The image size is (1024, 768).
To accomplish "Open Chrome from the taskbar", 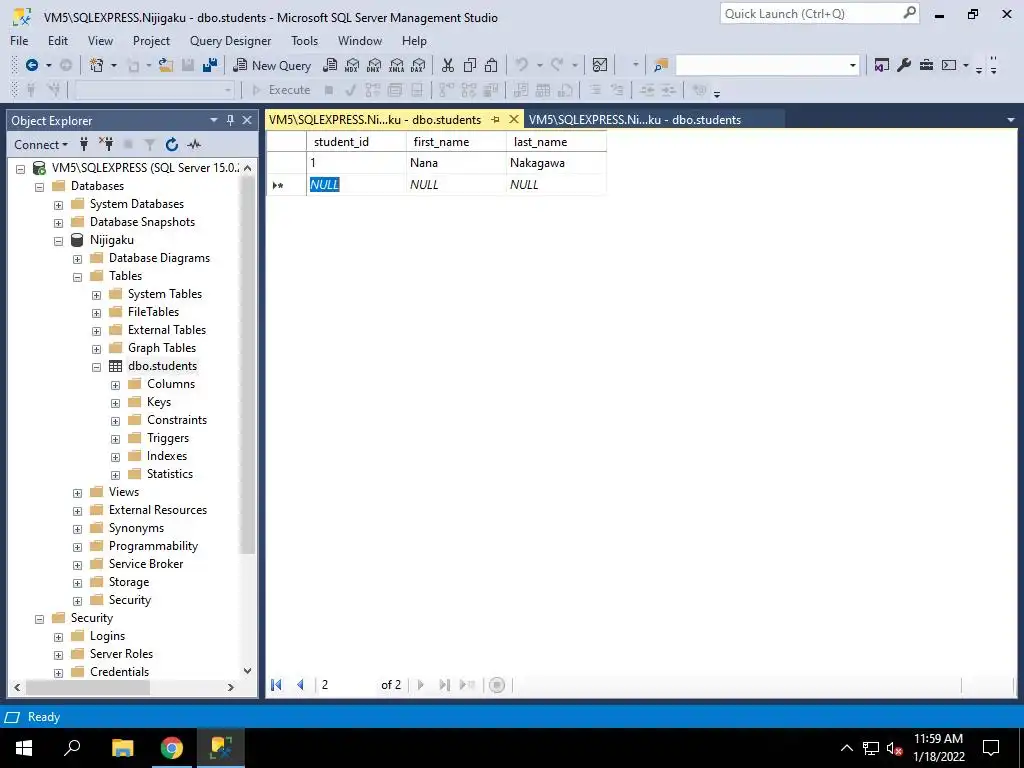I will [172, 748].
